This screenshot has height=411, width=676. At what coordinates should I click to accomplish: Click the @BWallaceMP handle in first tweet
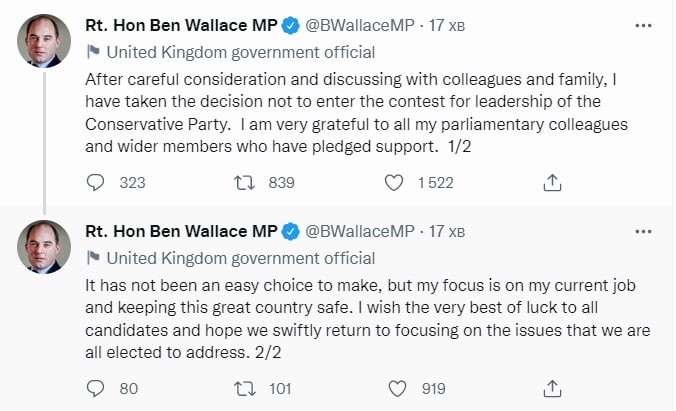pyautogui.click(x=359, y=26)
